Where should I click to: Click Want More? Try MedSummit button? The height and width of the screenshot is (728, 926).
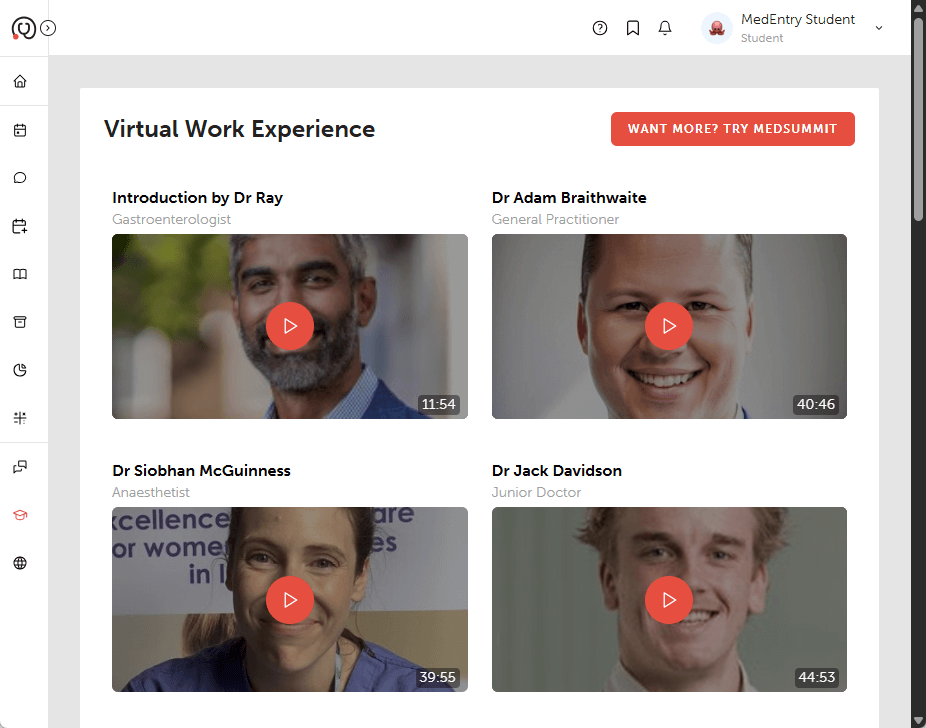click(x=732, y=129)
